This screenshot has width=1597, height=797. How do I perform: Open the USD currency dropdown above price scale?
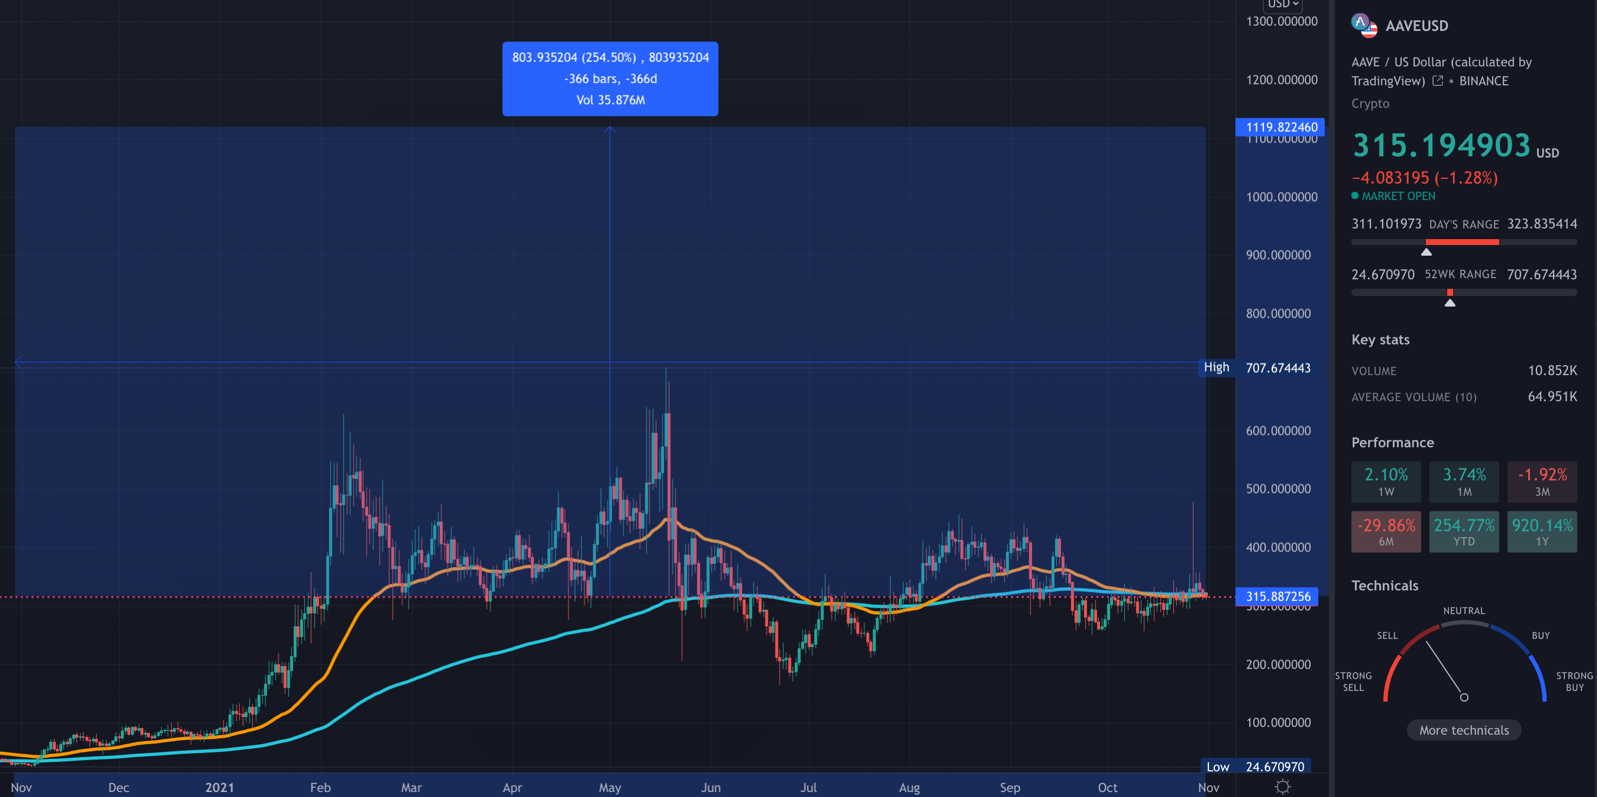coord(1283,5)
